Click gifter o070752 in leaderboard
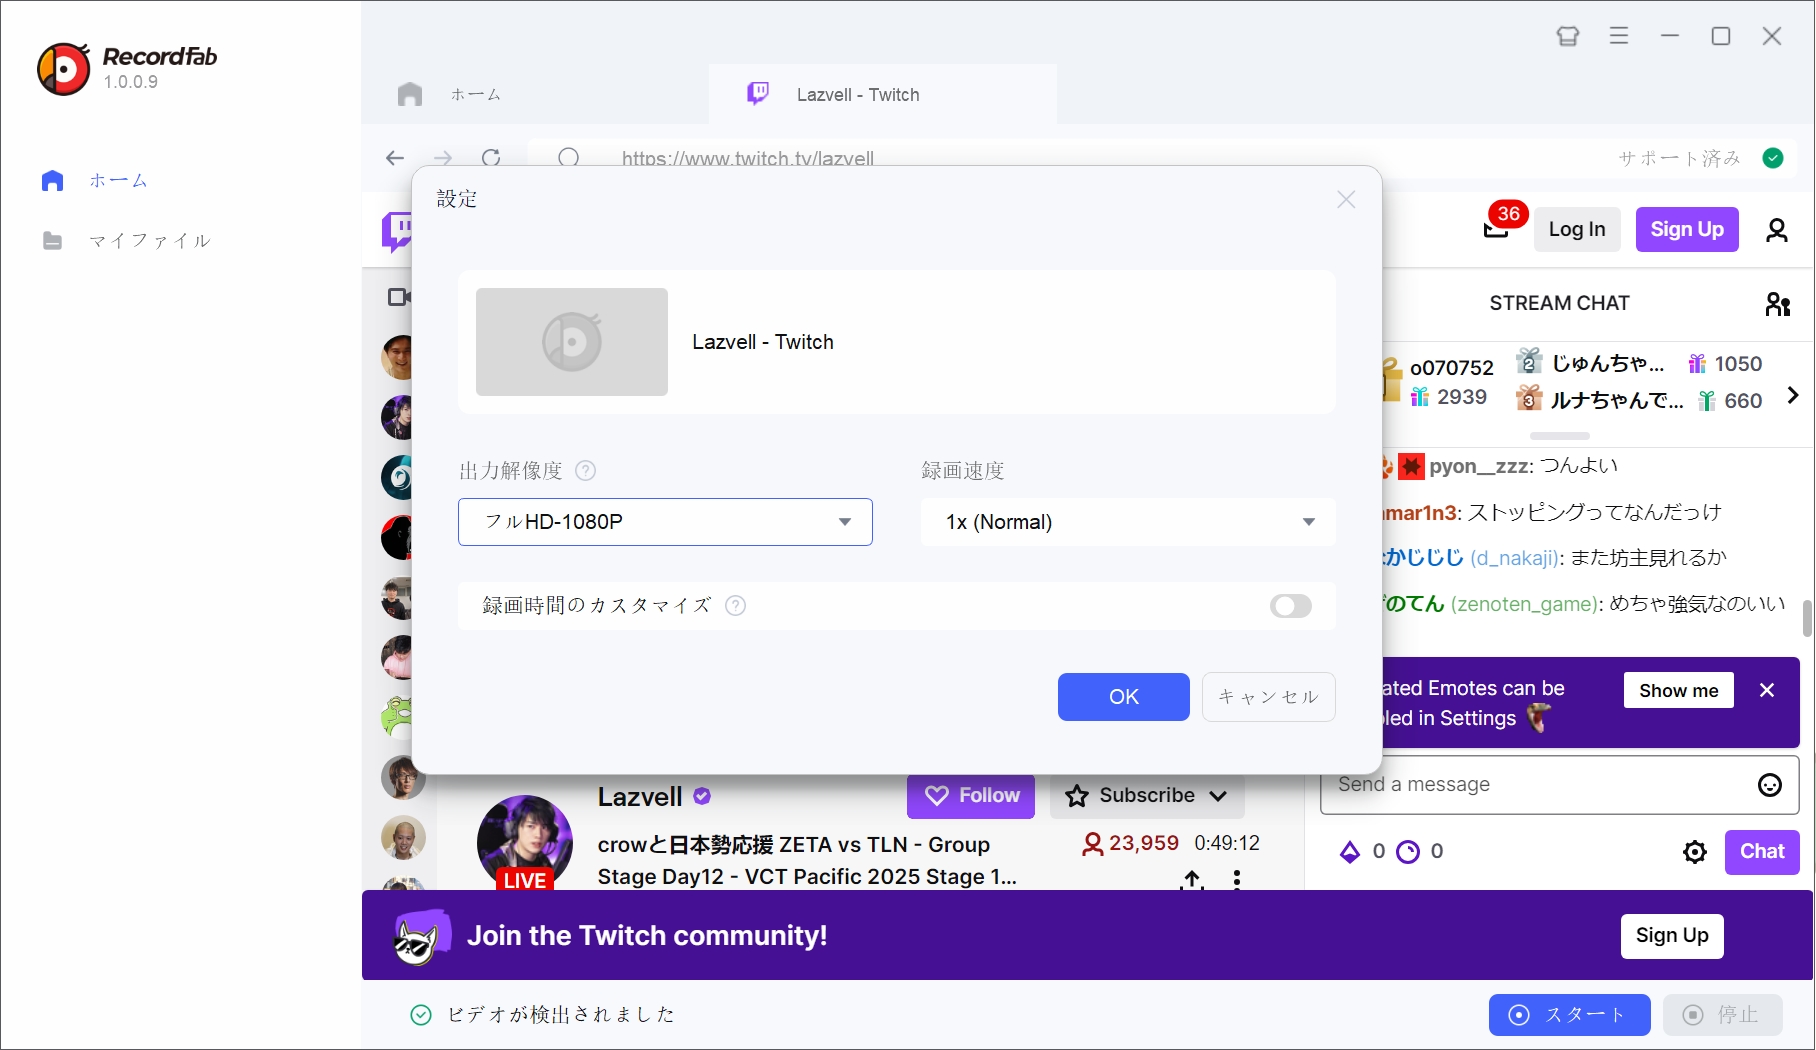The image size is (1816, 1050). (1452, 368)
